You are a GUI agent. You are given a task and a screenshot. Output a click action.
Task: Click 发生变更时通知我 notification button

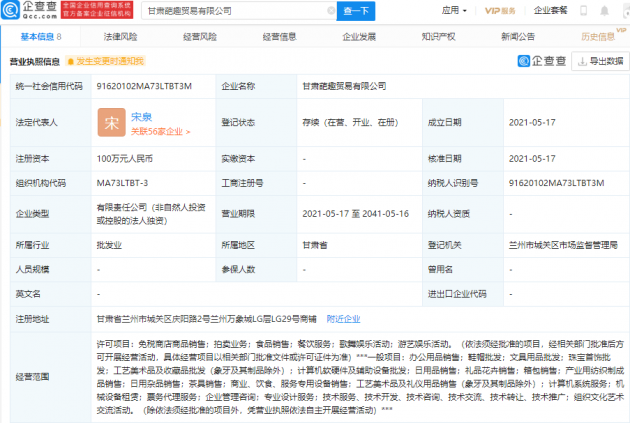tap(105, 61)
